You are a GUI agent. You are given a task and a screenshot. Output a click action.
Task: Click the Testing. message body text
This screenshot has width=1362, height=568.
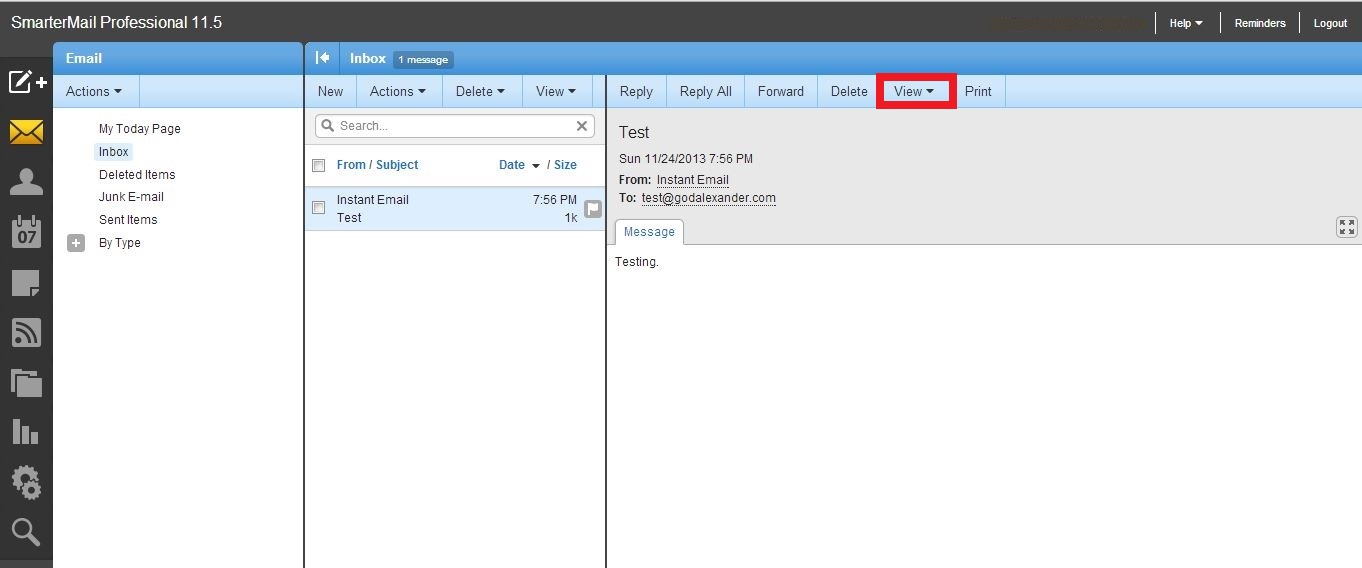[x=637, y=262]
